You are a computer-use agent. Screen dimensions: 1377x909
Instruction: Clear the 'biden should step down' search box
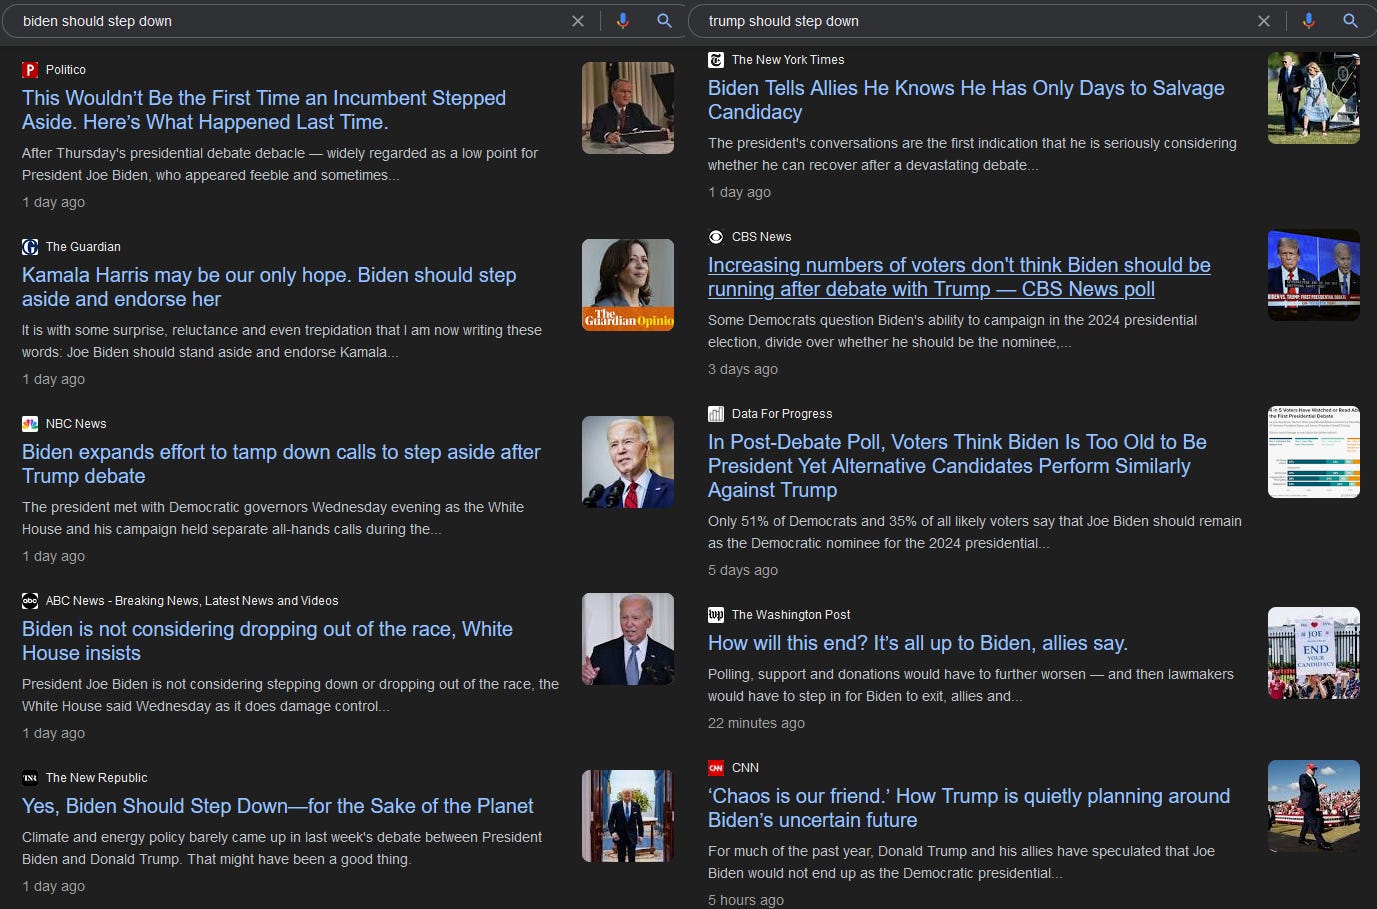[x=578, y=21]
